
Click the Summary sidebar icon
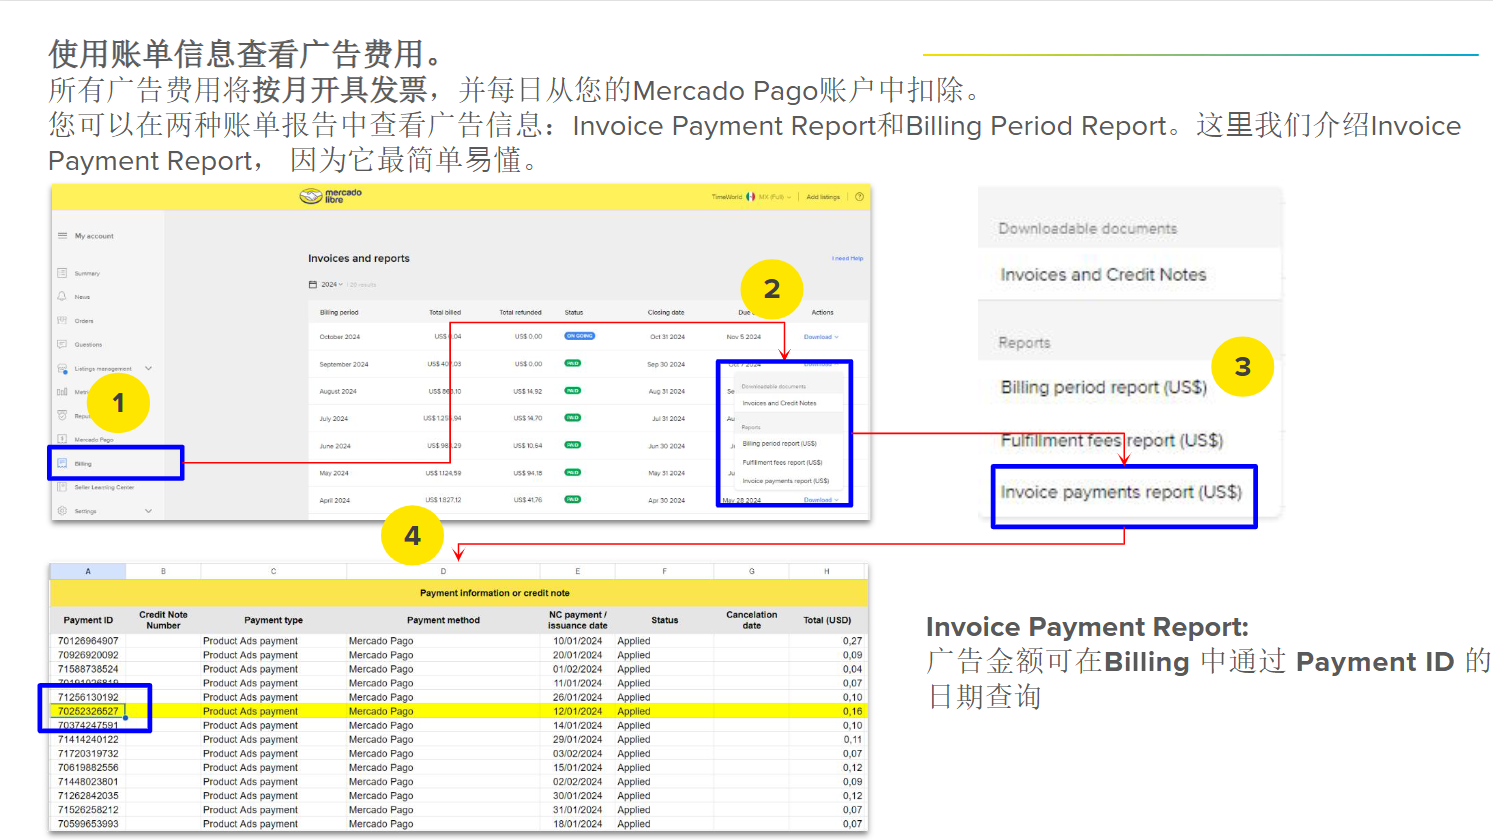click(x=62, y=273)
